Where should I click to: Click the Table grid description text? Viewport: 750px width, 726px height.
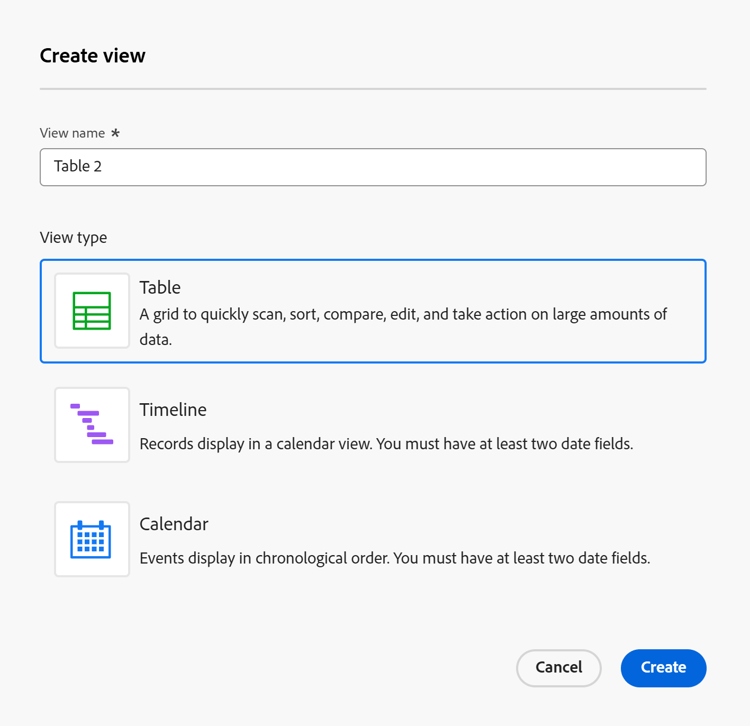coord(403,326)
